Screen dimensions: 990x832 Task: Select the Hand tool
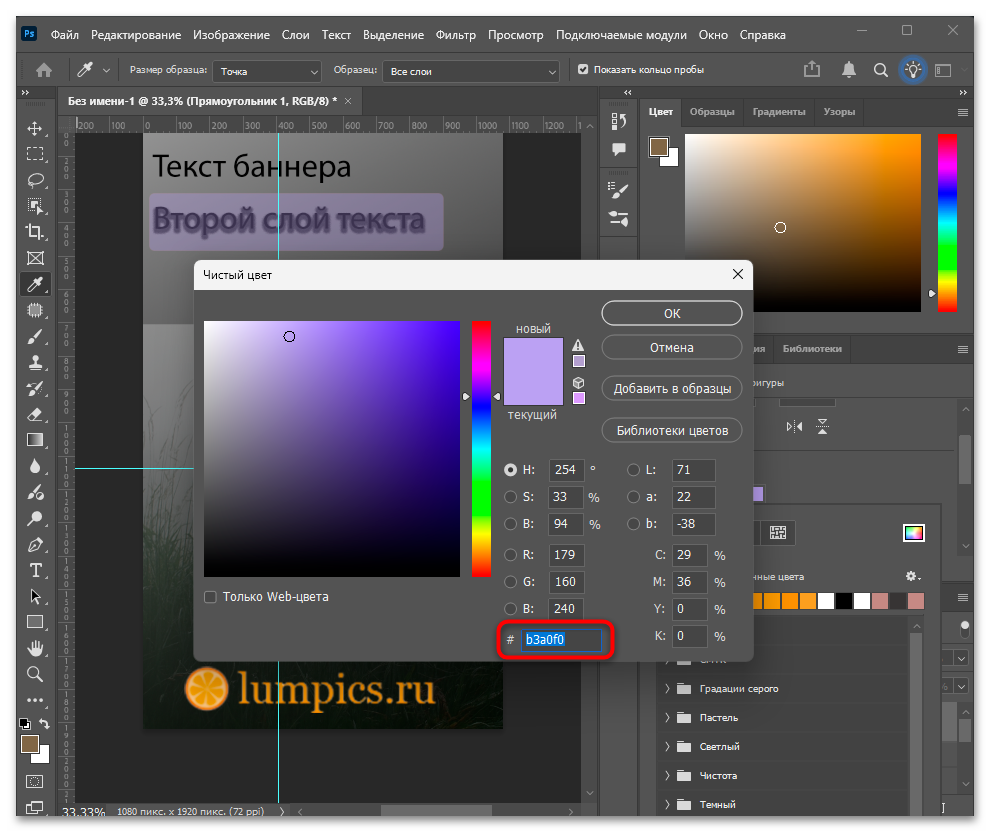coord(35,648)
